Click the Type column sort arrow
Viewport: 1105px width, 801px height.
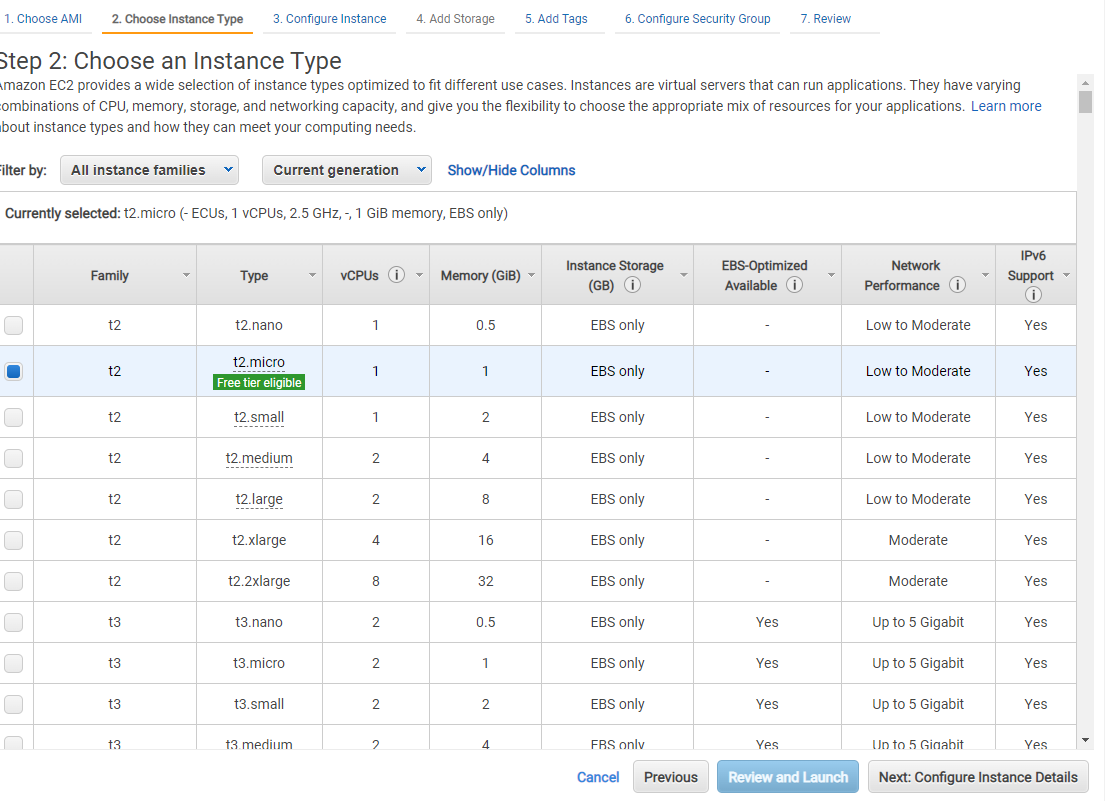312,275
